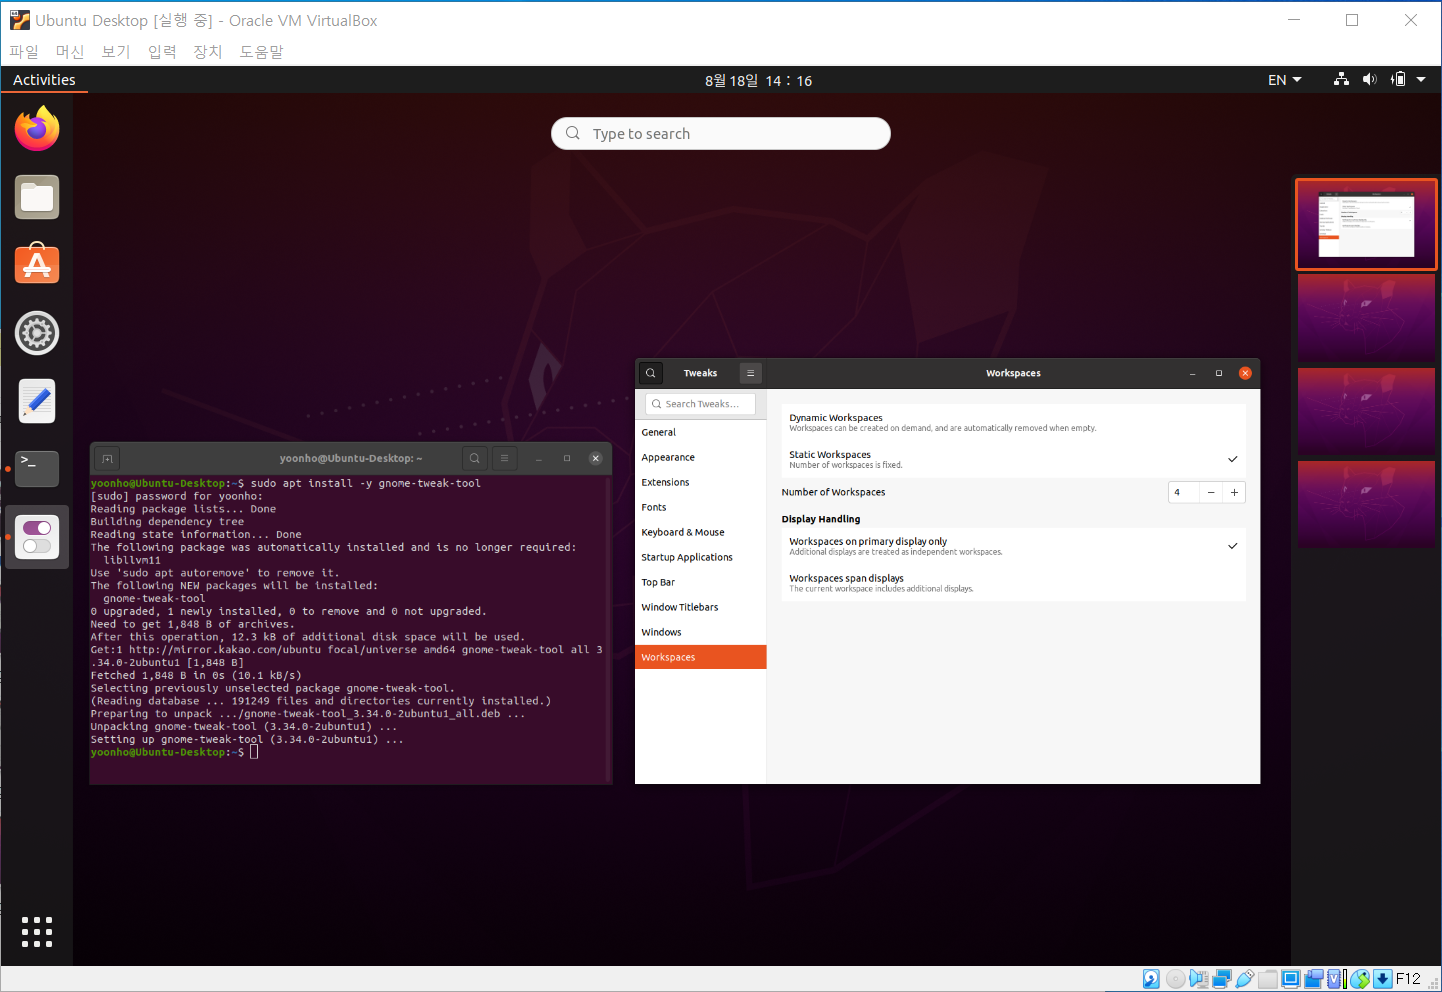This screenshot has height=992, width=1442.
Task: Click the Type to search field
Action: 721,134
